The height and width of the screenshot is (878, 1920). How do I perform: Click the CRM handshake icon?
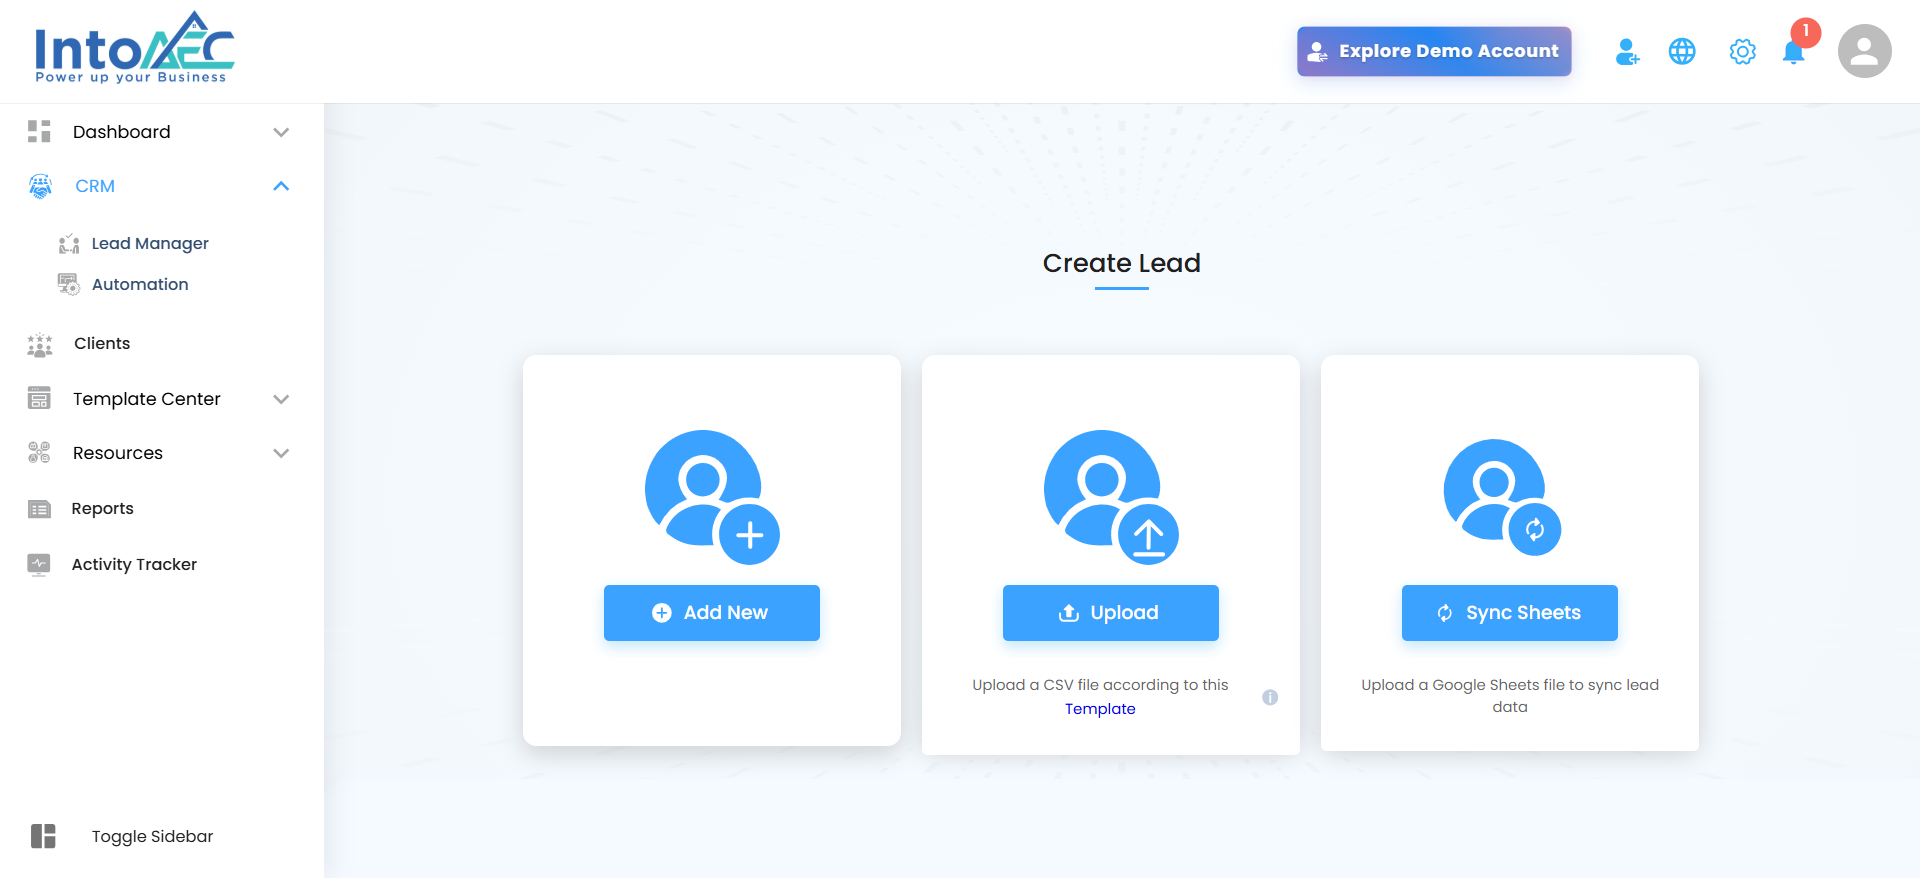(40, 186)
